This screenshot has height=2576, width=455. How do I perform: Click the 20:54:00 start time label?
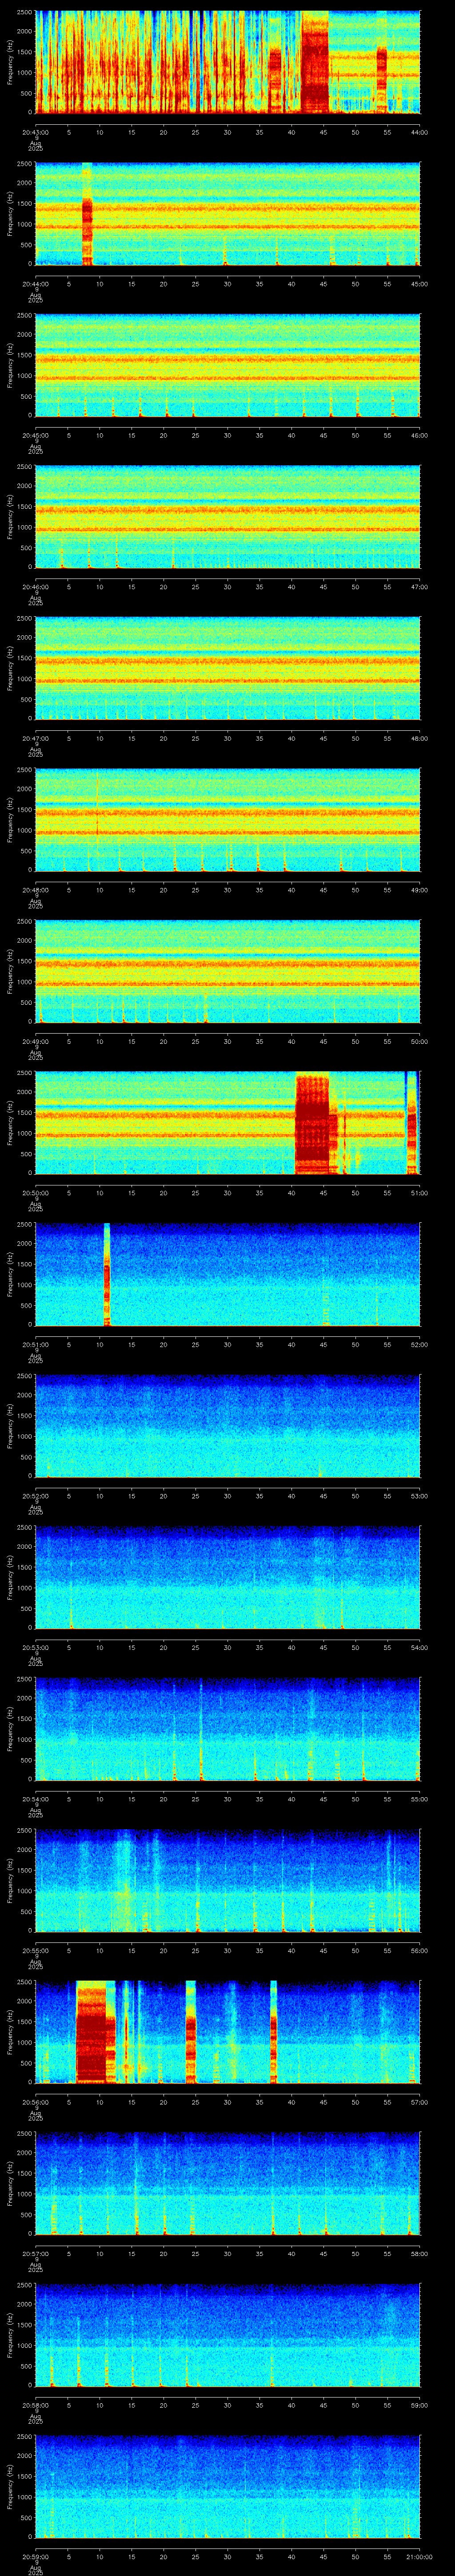(x=36, y=1799)
